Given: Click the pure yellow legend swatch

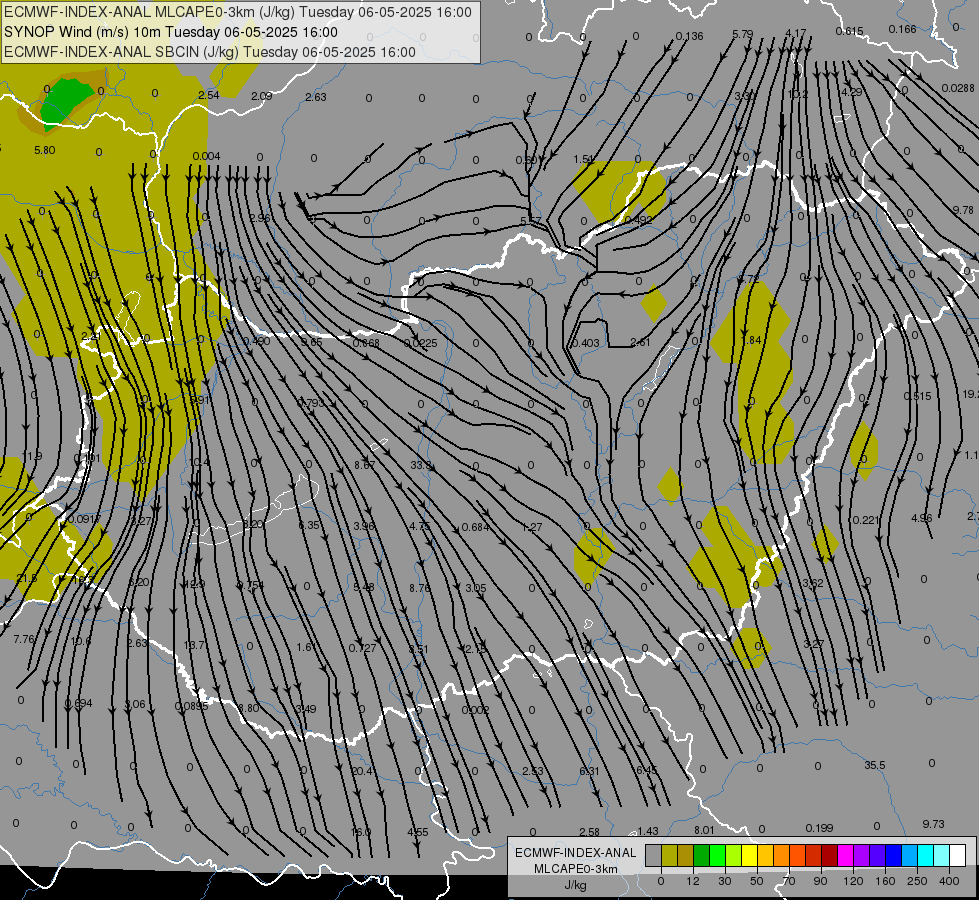Looking at the screenshot, I should click(x=750, y=855).
